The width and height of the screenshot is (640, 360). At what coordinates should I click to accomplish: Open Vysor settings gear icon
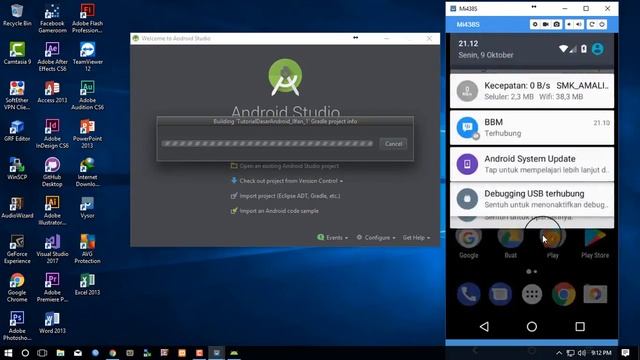click(535, 24)
